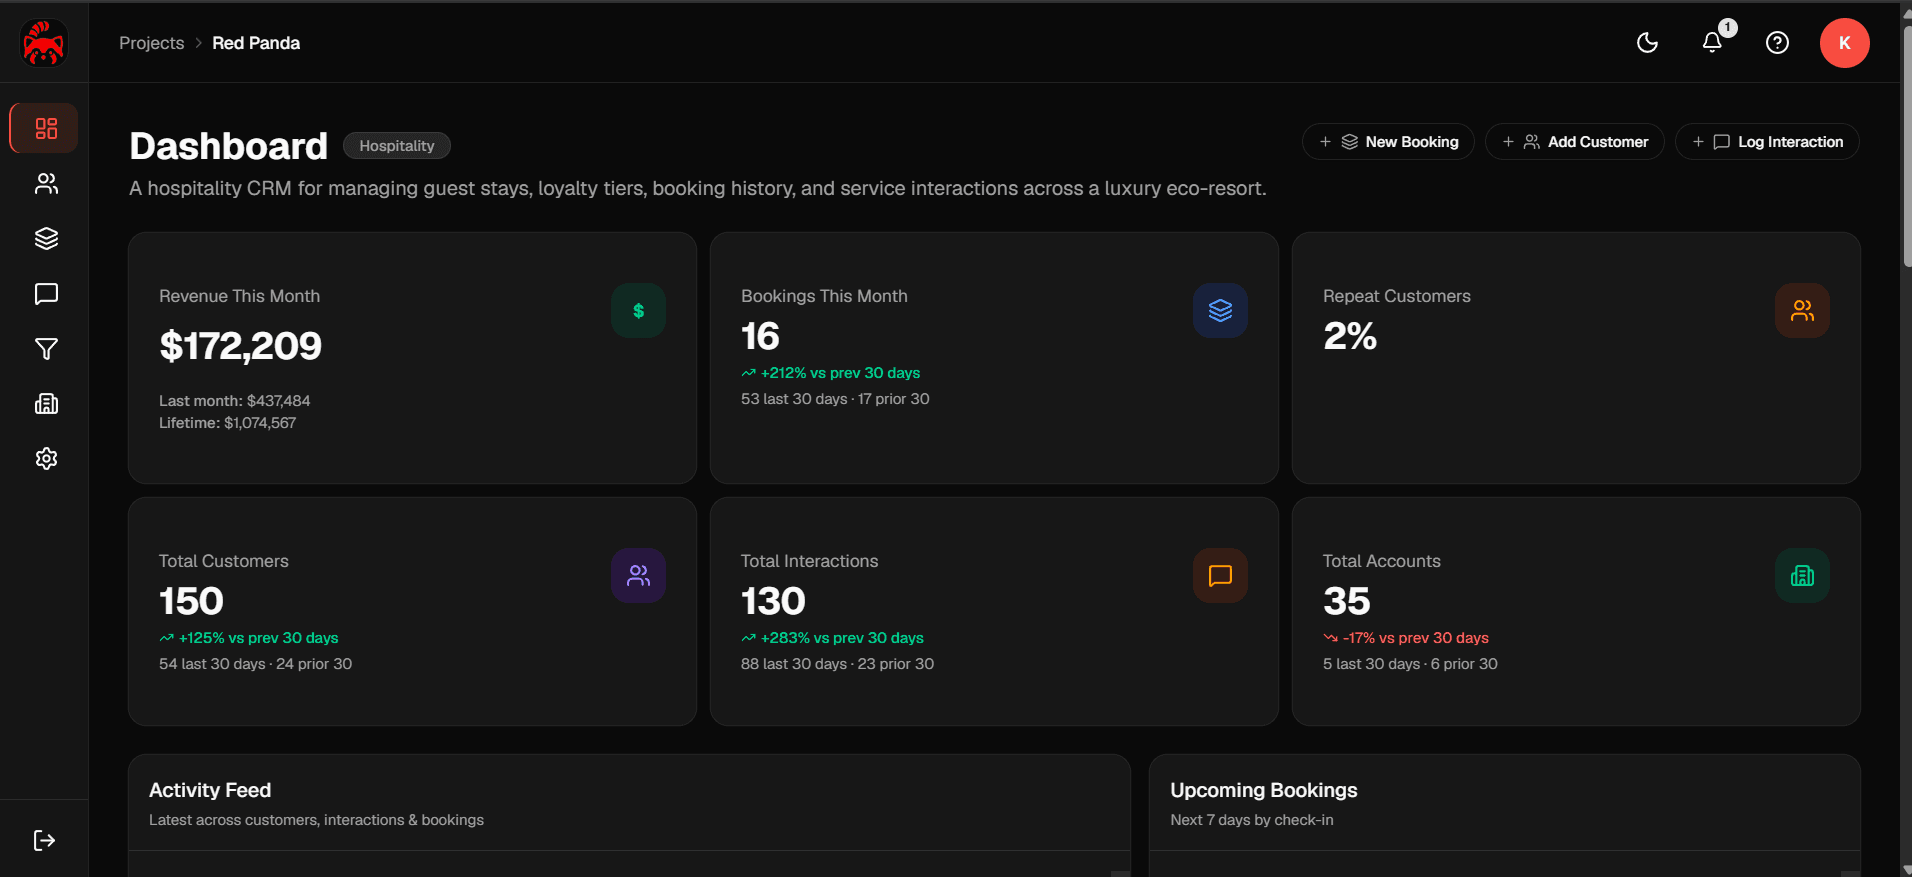The image size is (1912, 877).
Task: Click the page vertical scrollbar
Action: [x=1906, y=146]
